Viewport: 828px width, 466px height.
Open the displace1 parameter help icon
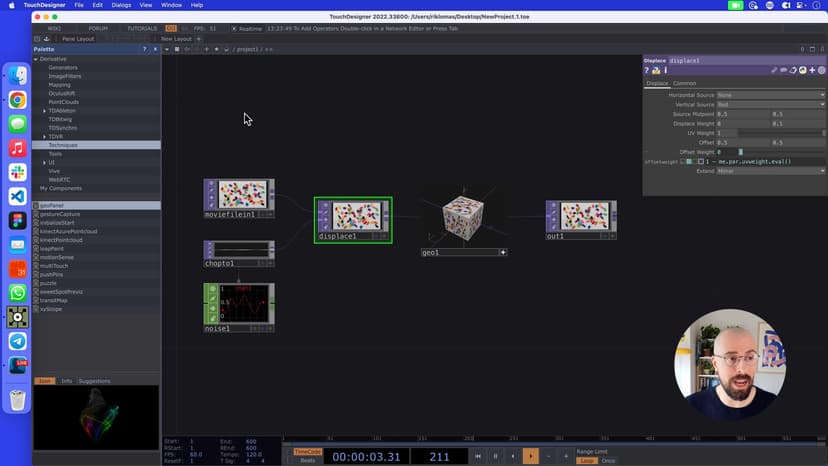(x=647, y=70)
